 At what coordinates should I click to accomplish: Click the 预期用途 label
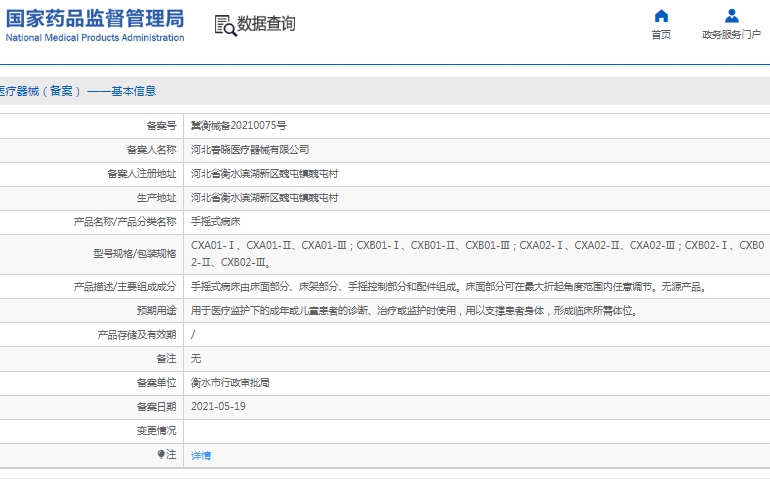(x=156, y=311)
